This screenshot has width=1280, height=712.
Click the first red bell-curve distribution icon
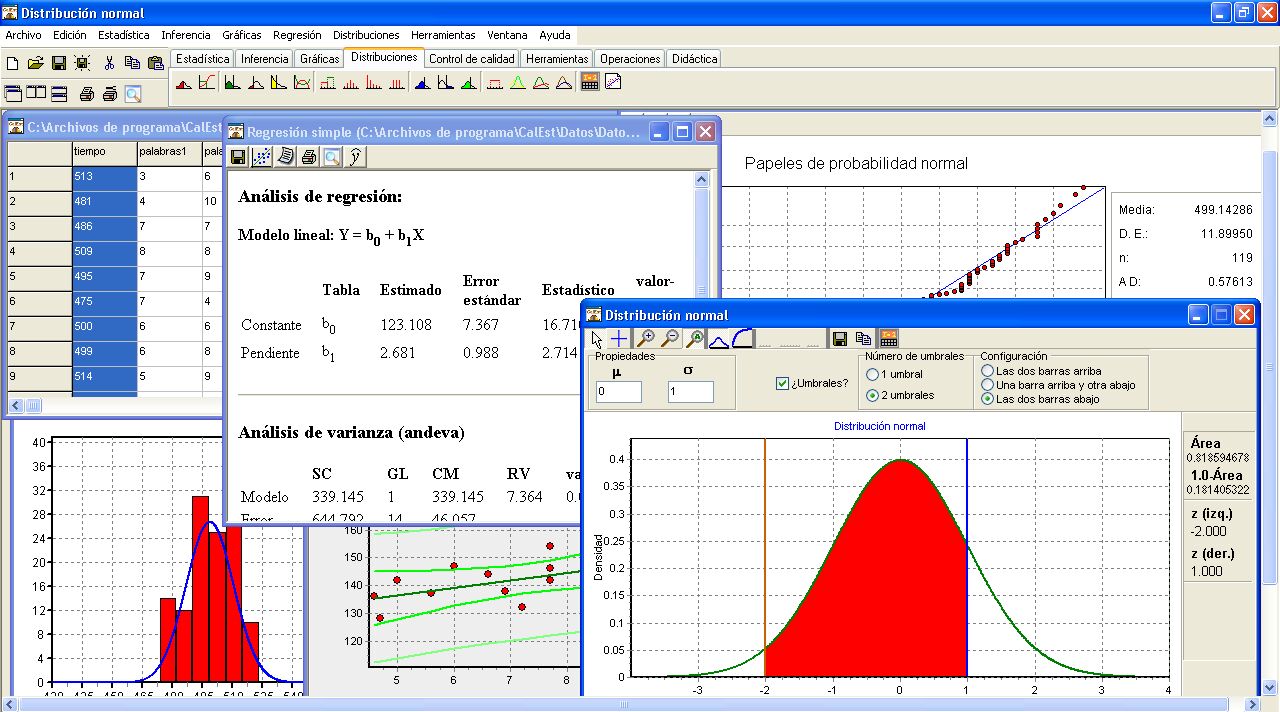click(x=184, y=83)
